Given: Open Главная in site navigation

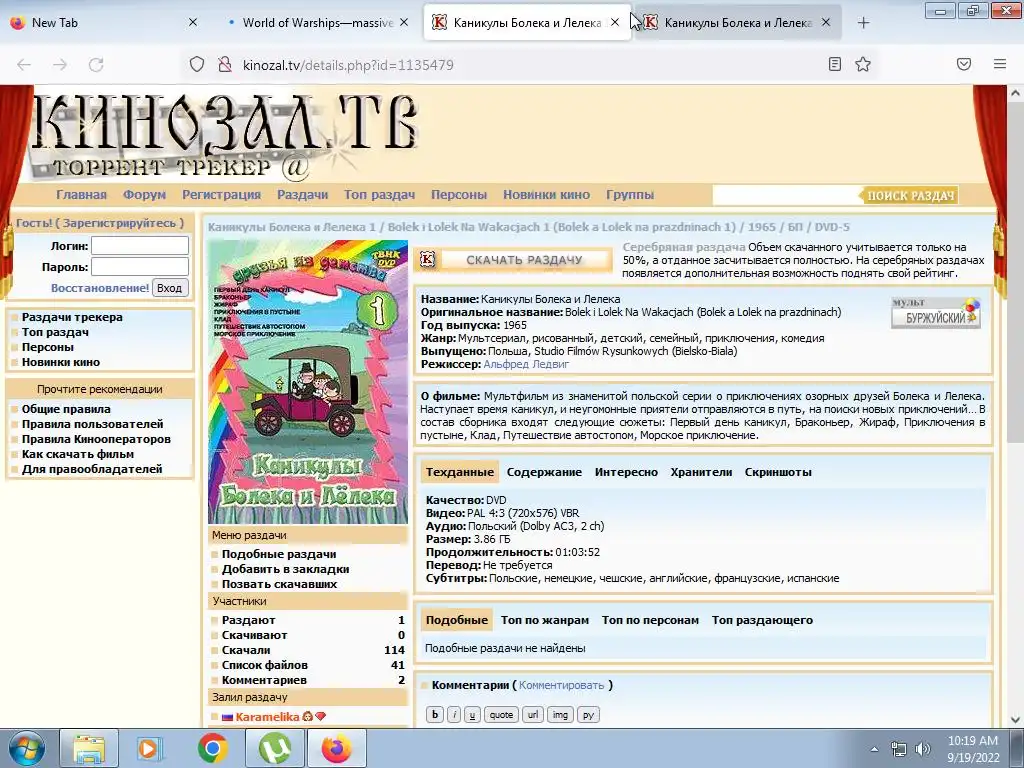Looking at the screenshot, I should (81, 195).
